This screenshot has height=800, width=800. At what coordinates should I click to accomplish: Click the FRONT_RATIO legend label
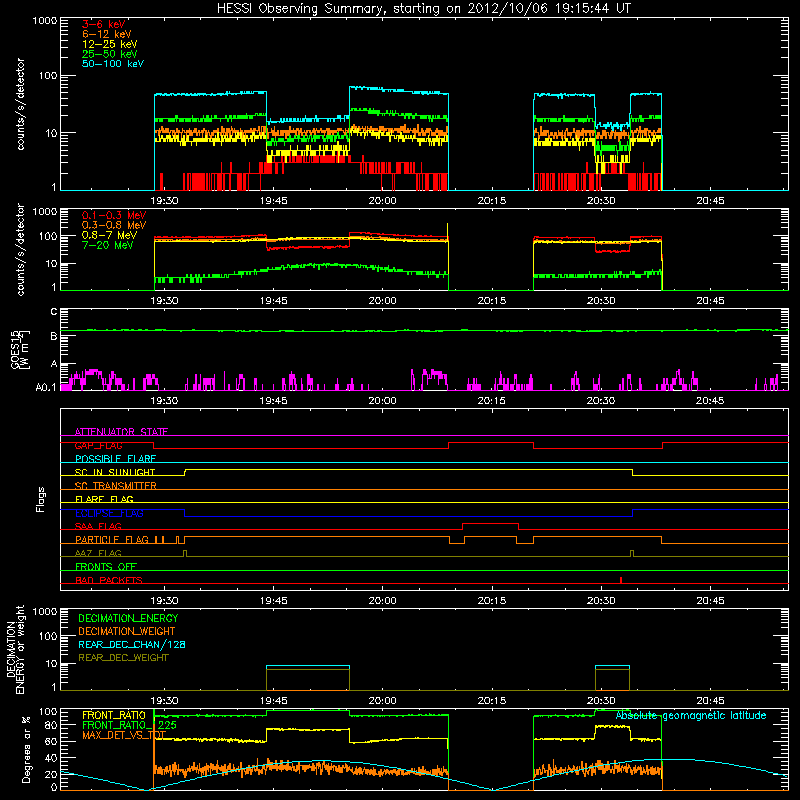click(114, 715)
